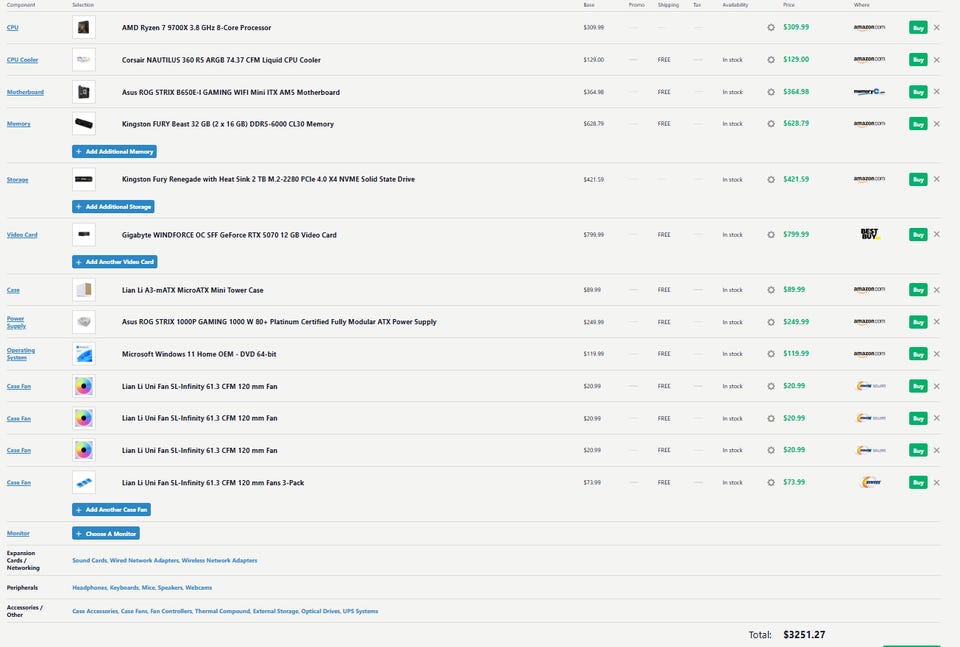Click the $799.99 green video card price
This screenshot has width=960, height=647.
(x=796, y=234)
